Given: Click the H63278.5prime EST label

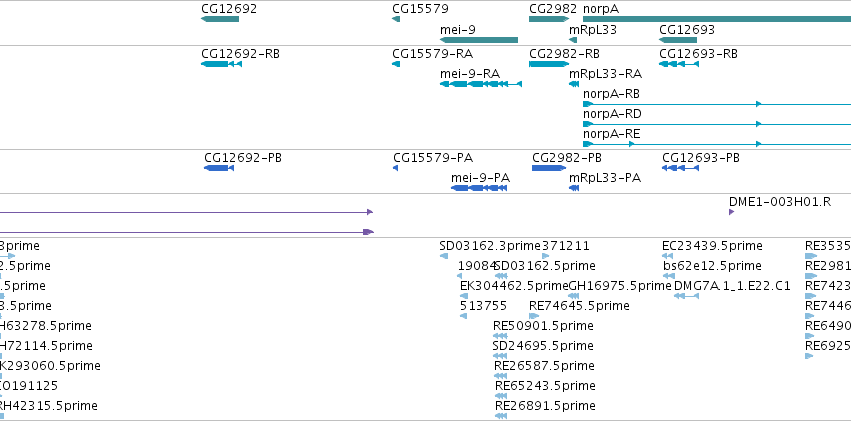Looking at the screenshot, I should point(46,326).
